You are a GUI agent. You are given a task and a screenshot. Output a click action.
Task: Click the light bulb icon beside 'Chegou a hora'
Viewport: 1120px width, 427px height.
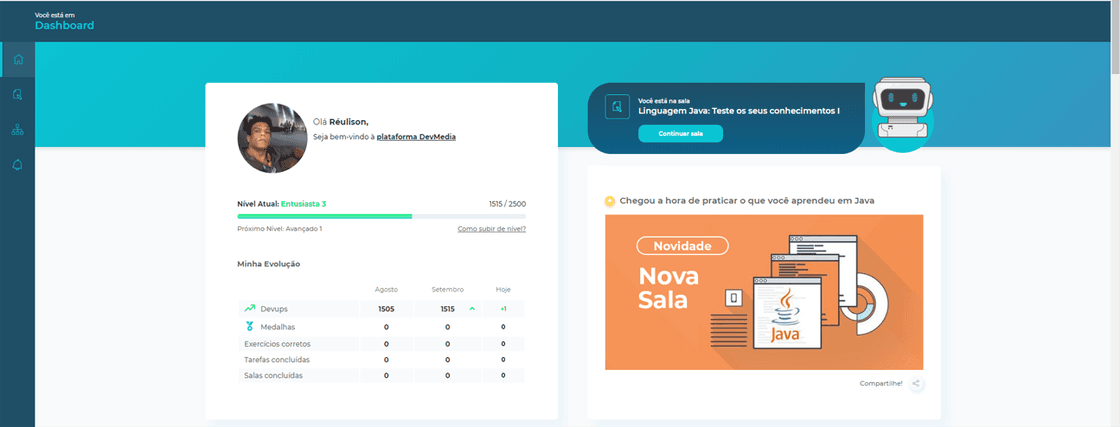tap(609, 201)
